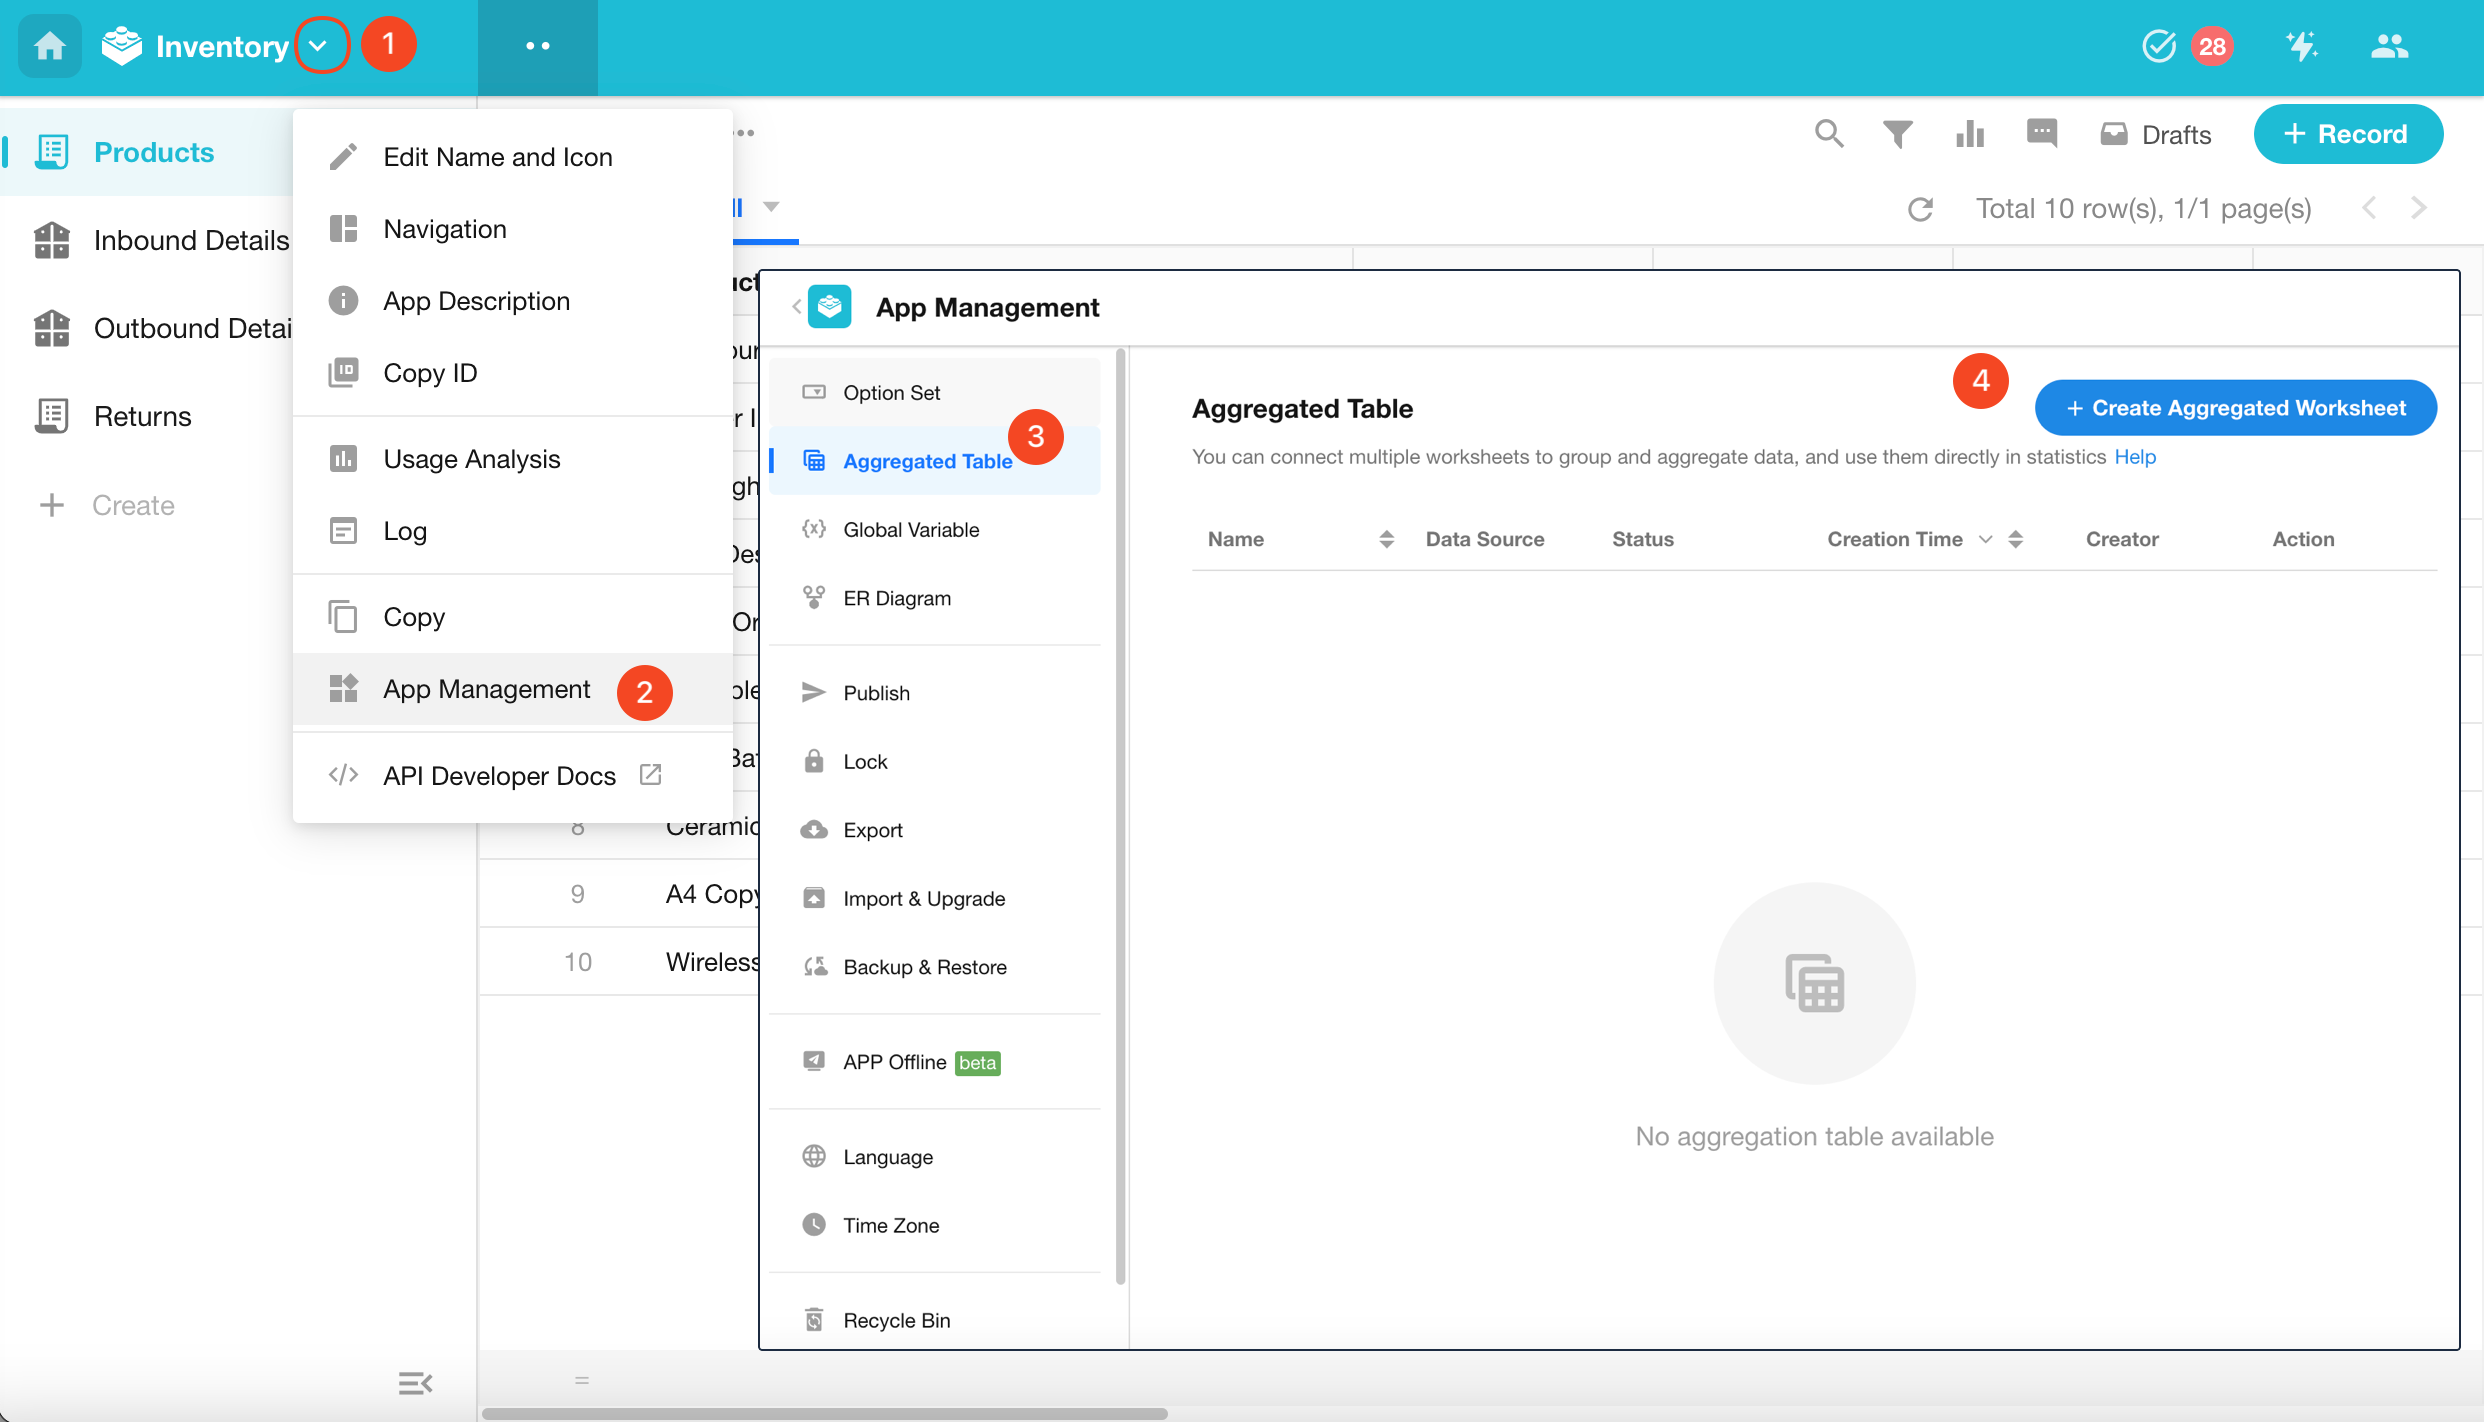Image resolution: width=2484 pixels, height=1422 pixels.
Task: Click the AI sparkle lightning icon
Action: (2301, 46)
